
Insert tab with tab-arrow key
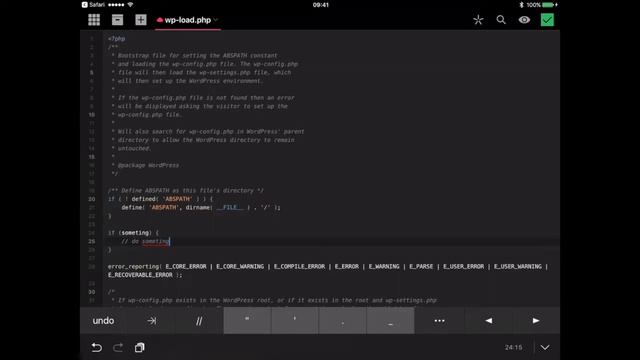151,321
